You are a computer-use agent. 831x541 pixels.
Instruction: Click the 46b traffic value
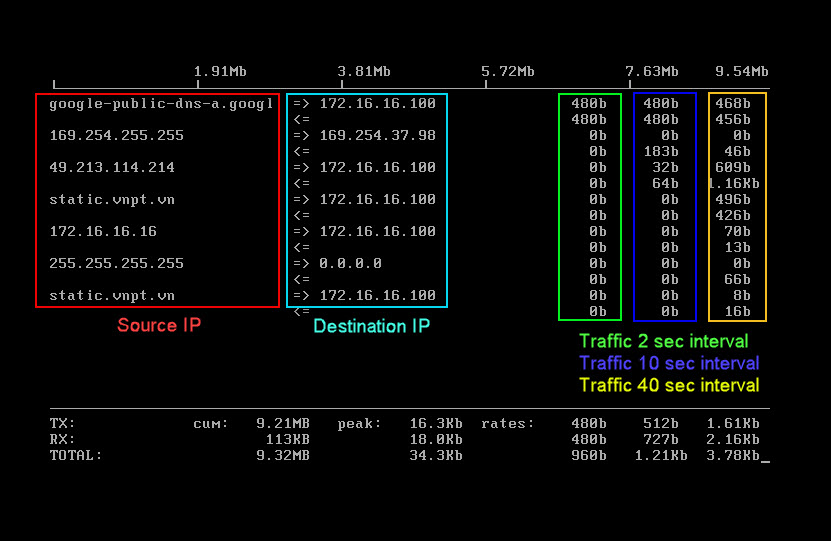(x=737, y=152)
